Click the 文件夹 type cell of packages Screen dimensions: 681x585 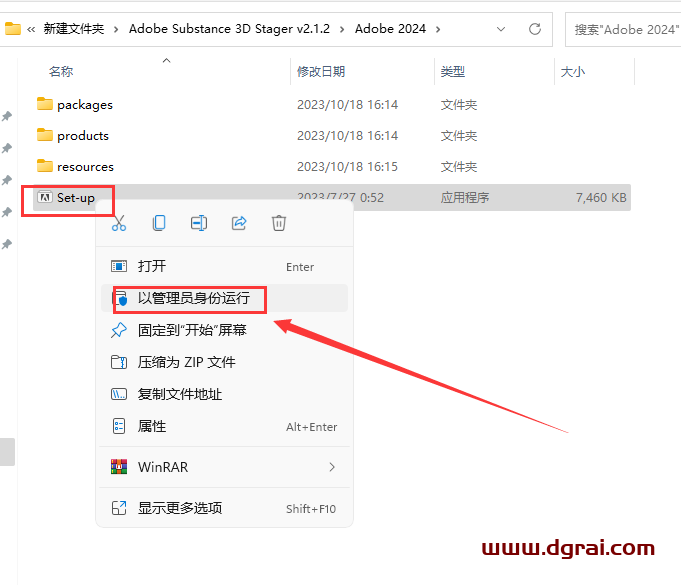(x=459, y=105)
